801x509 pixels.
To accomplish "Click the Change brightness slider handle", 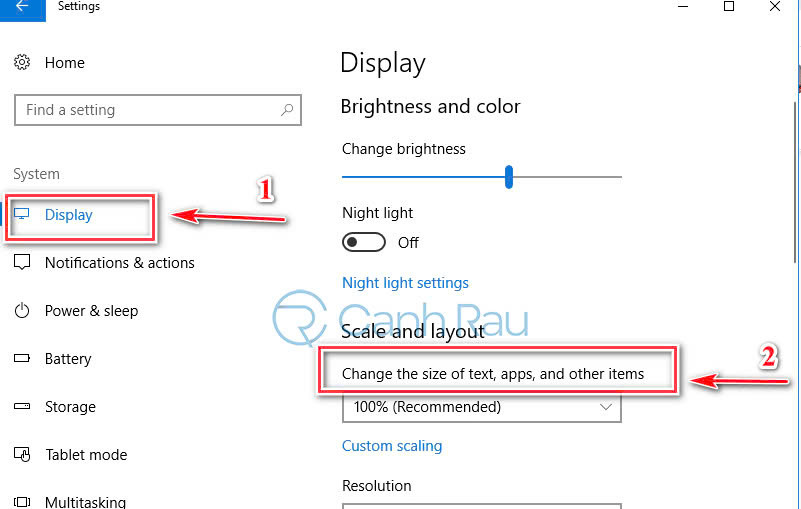I will 509,177.
